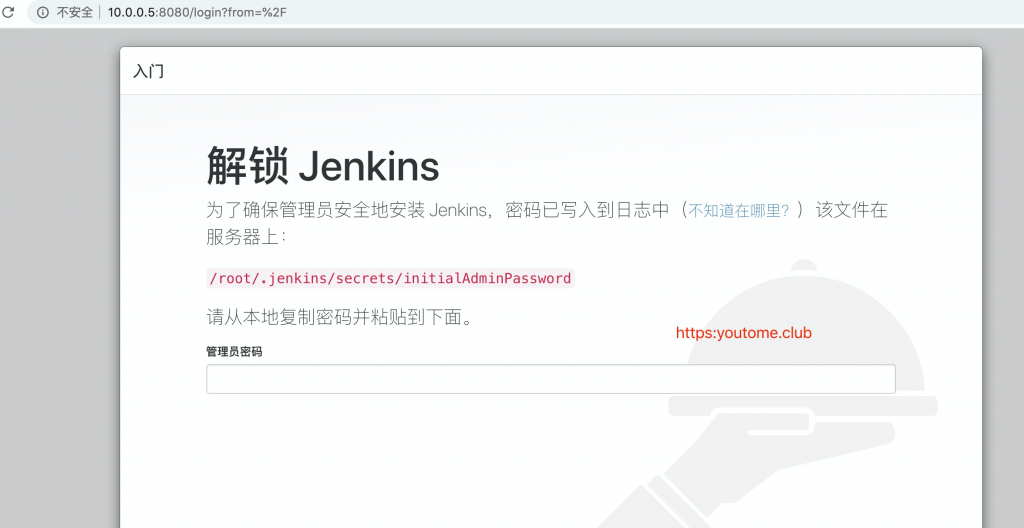Screen dimensions: 1024x528
Task: Select the URL 10.0.0.5:8080/login address text
Action: (197, 12)
